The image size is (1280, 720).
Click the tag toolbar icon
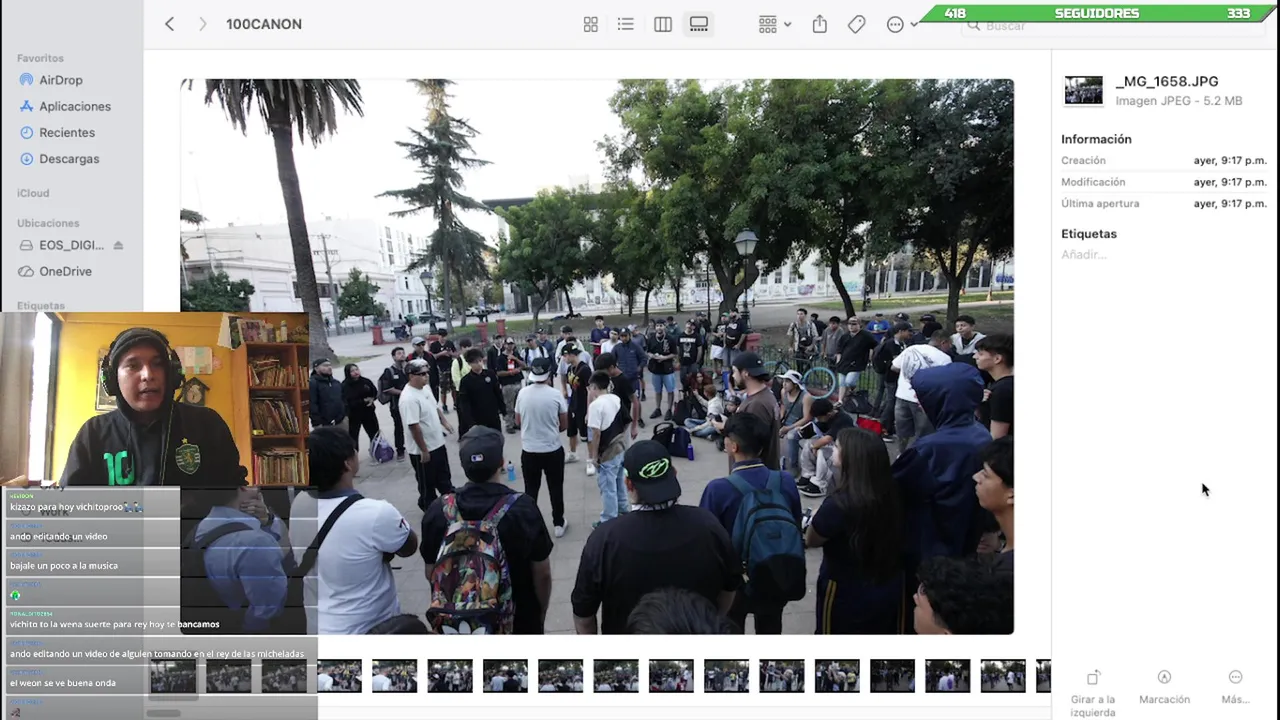(x=857, y=24)
